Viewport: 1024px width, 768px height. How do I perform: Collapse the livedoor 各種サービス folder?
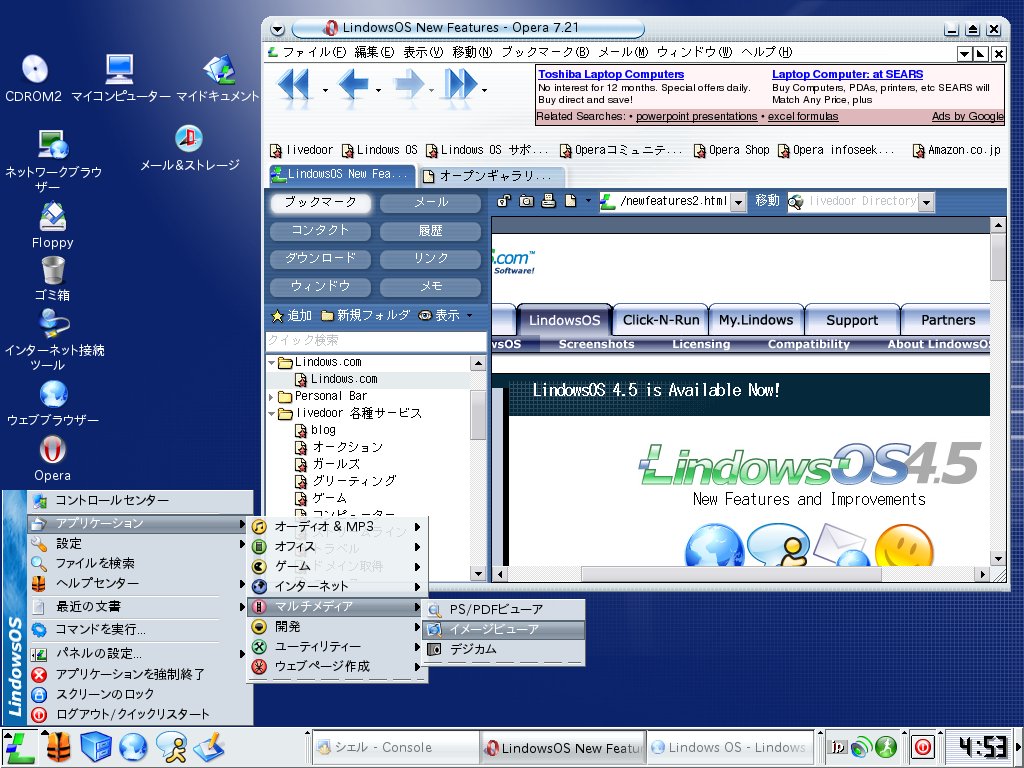[271, 413]
